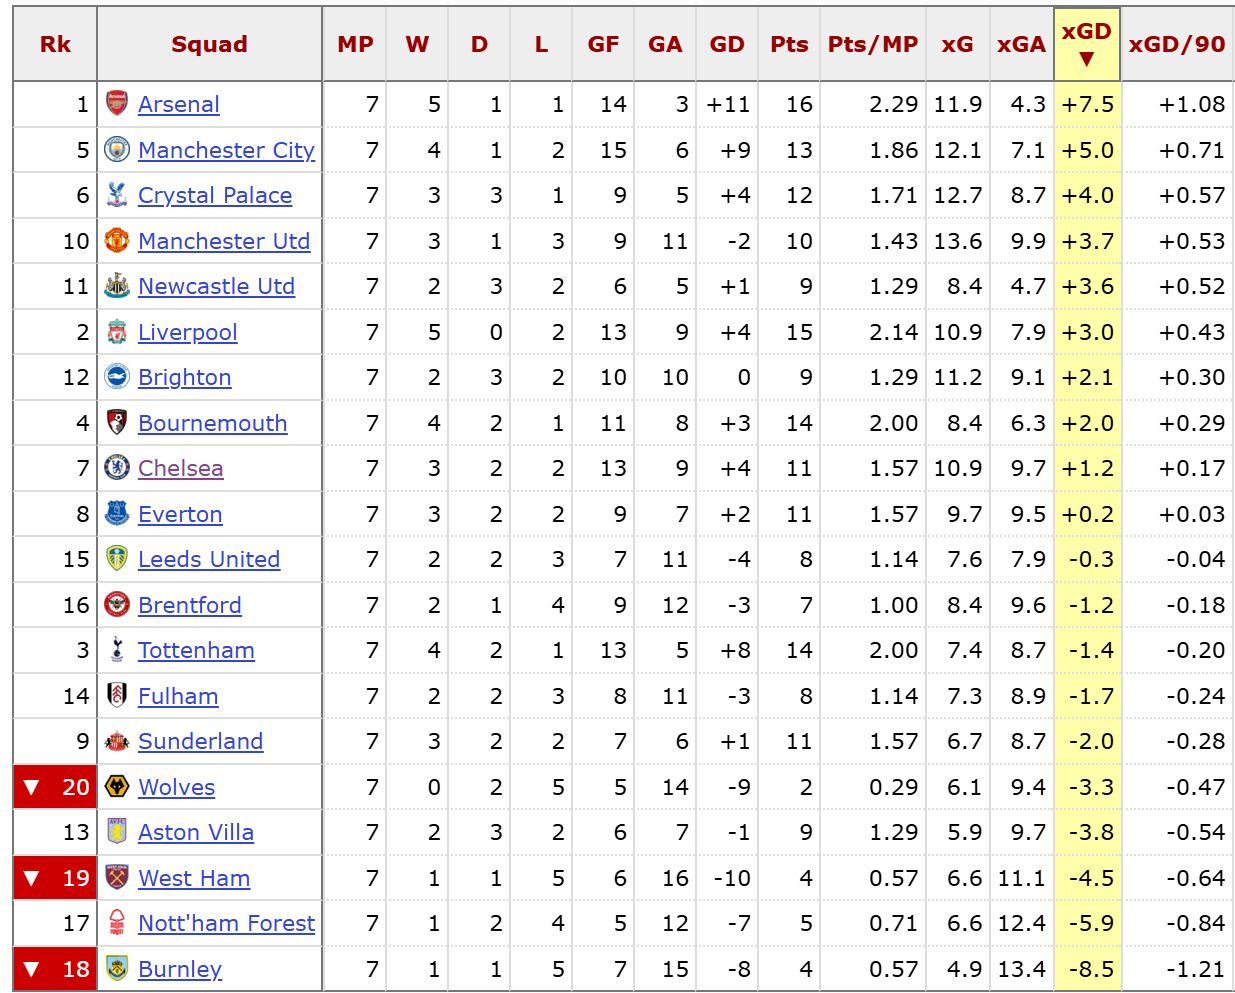
Task: Toggle the relegation marker beside Burnley
Action: coord(33,969)
